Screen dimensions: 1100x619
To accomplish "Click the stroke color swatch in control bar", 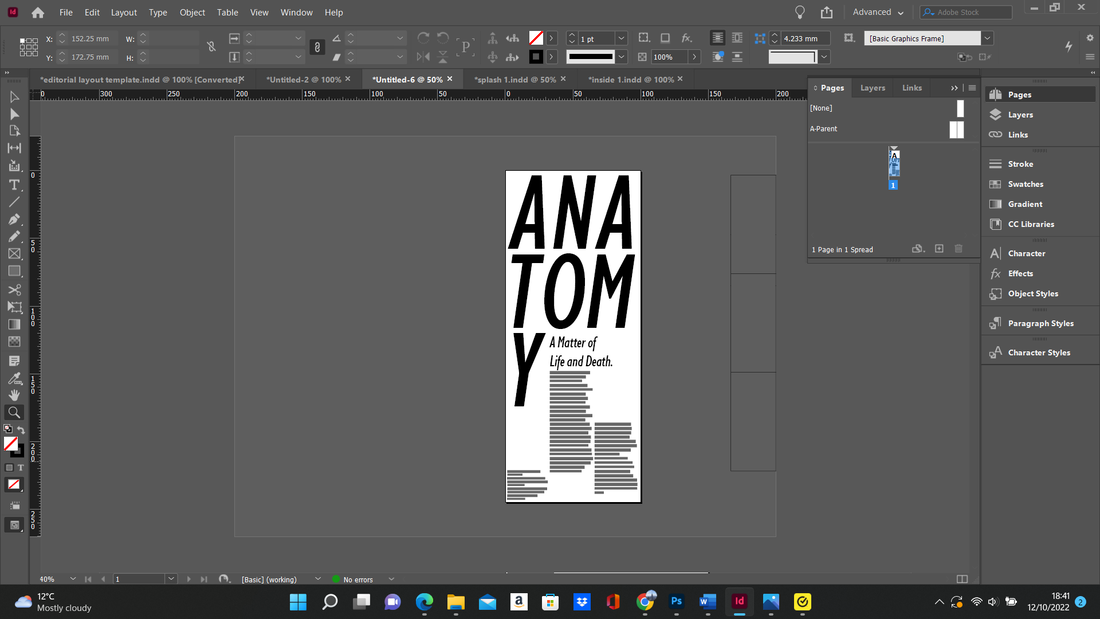I will (536, 57).
